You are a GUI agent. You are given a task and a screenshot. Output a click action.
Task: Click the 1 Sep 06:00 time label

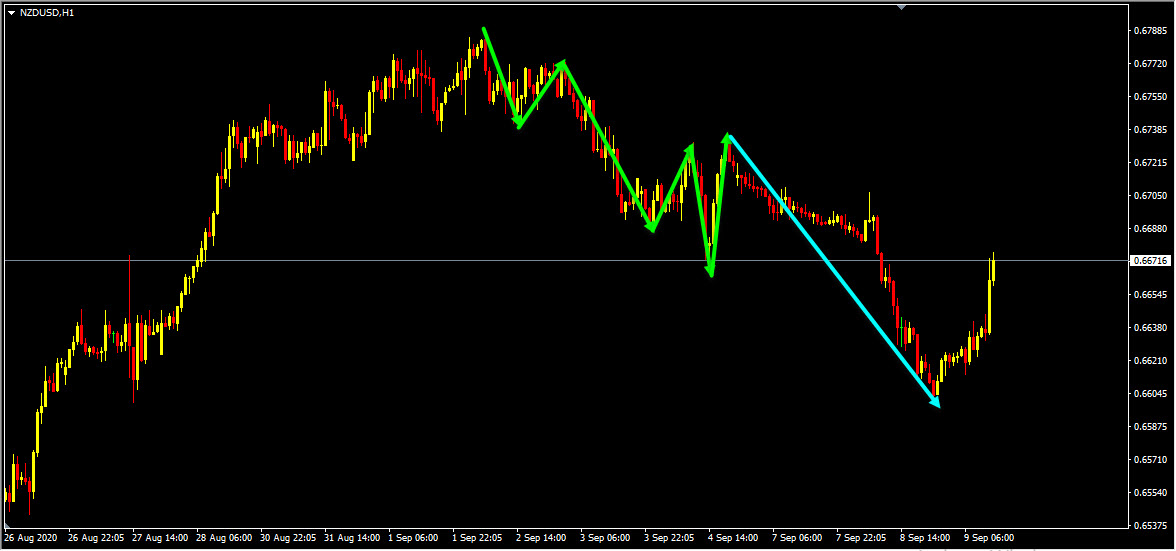point(414,538)
